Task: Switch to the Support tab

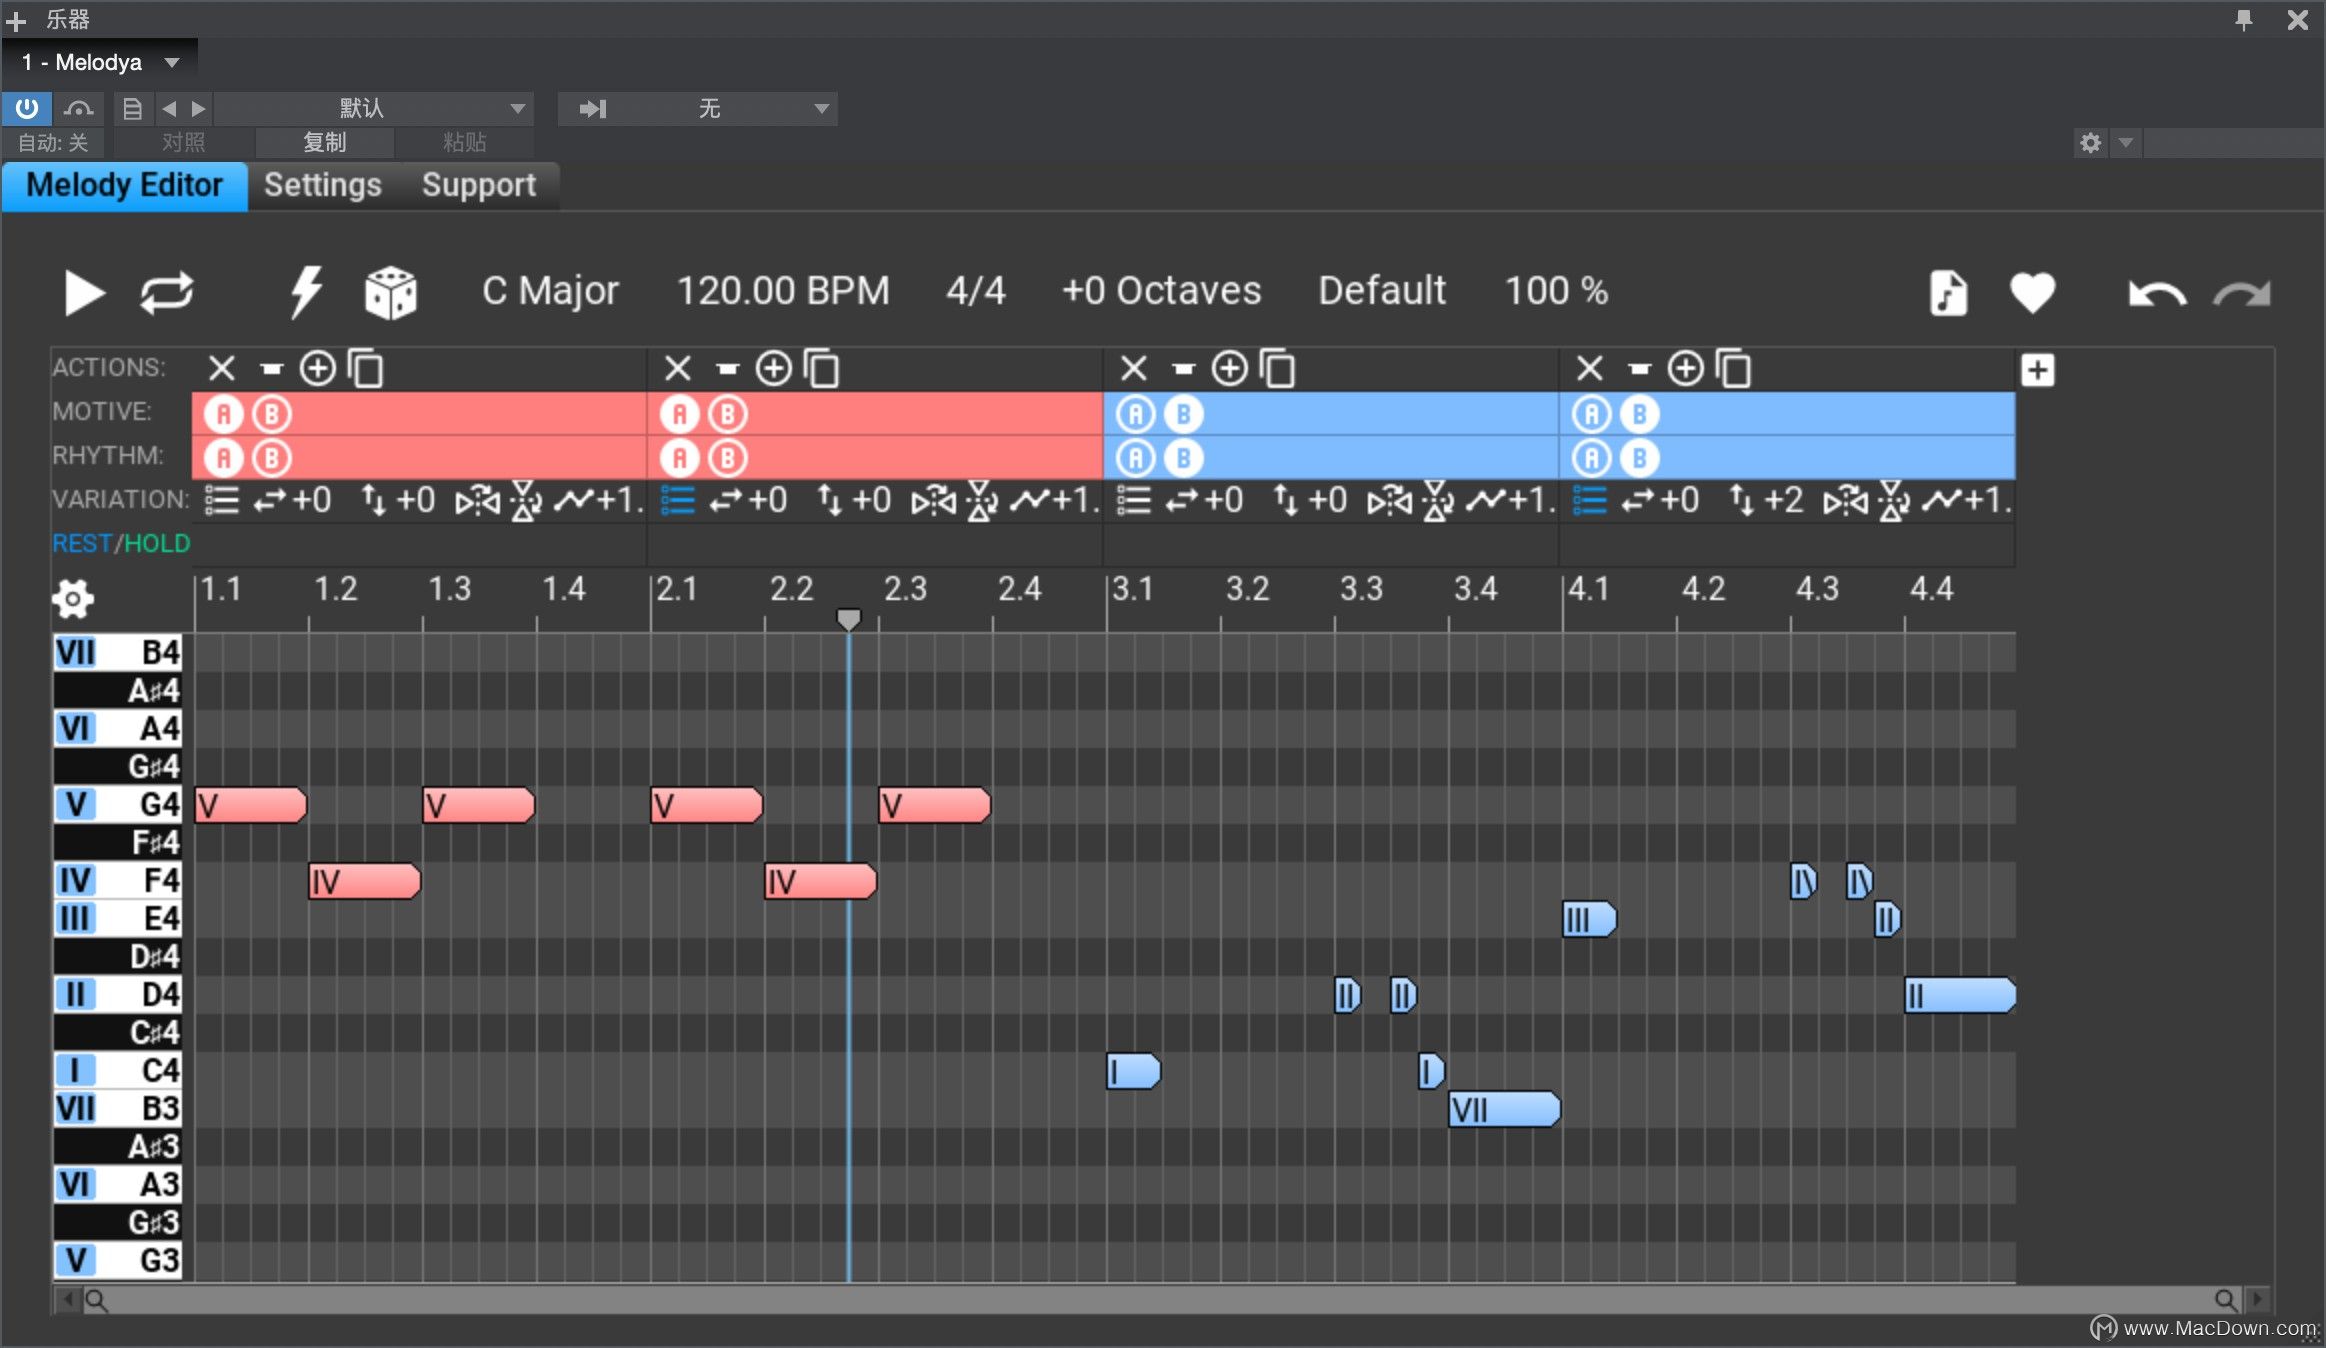Action: click(x=479, y=186)
